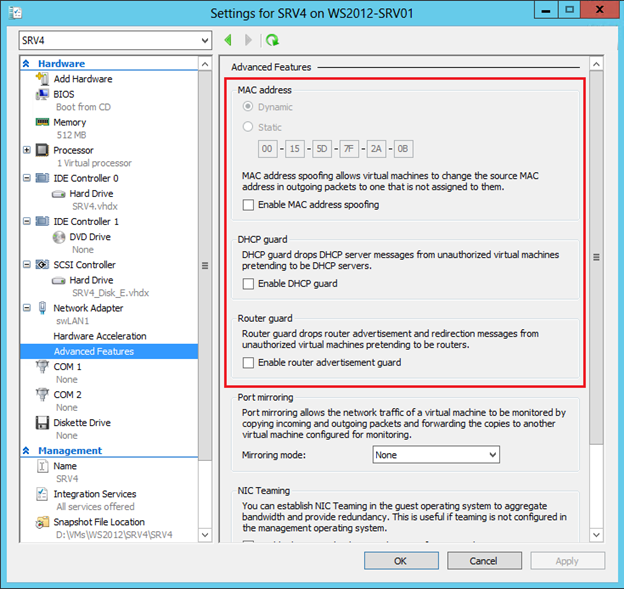Collapse the IDE Controller 1 node
The height and width of the screenshot is (589, 624).
pyautogui.click(x=27, y=221)
